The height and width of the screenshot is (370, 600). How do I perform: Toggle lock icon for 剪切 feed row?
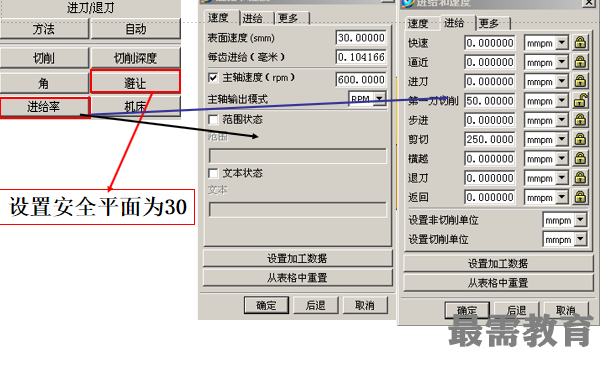580,139
